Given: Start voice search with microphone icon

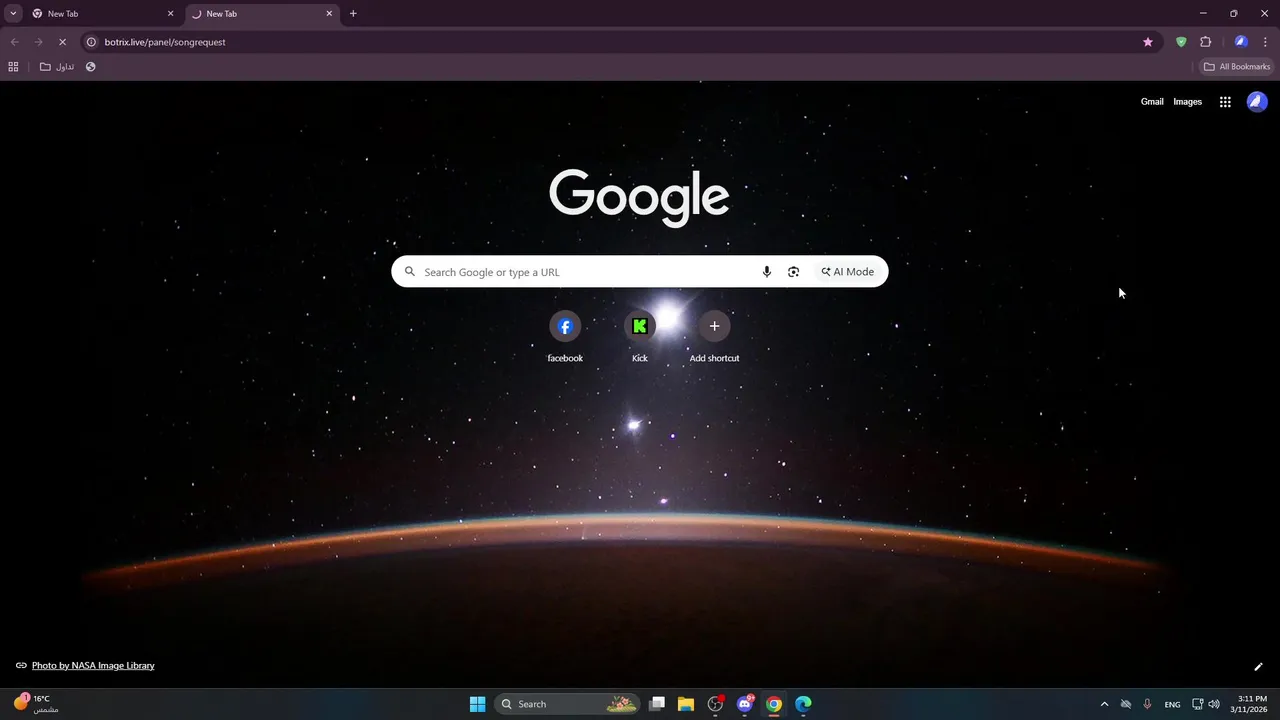Looking at the screenshot, I should pyautogui.click(x=767, y=272).
